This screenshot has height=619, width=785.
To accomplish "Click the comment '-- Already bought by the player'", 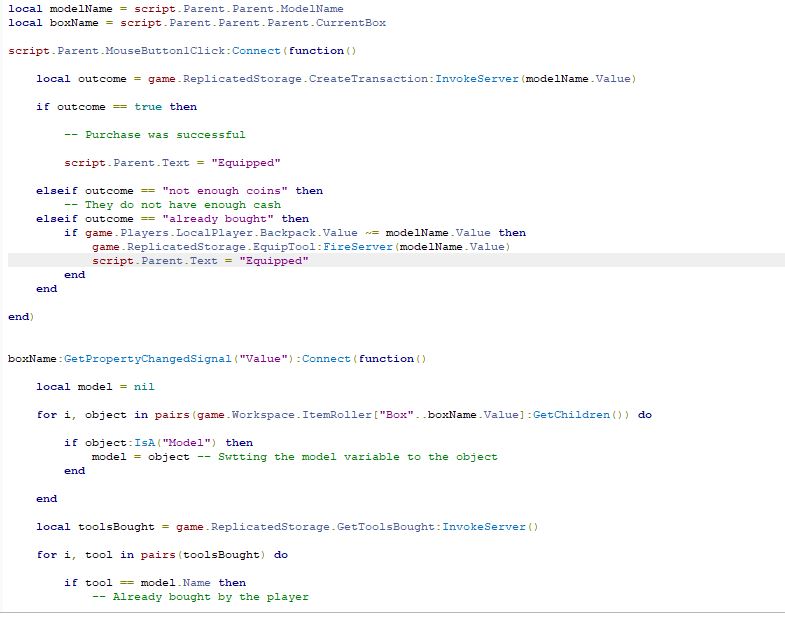I will pos(200,597).
